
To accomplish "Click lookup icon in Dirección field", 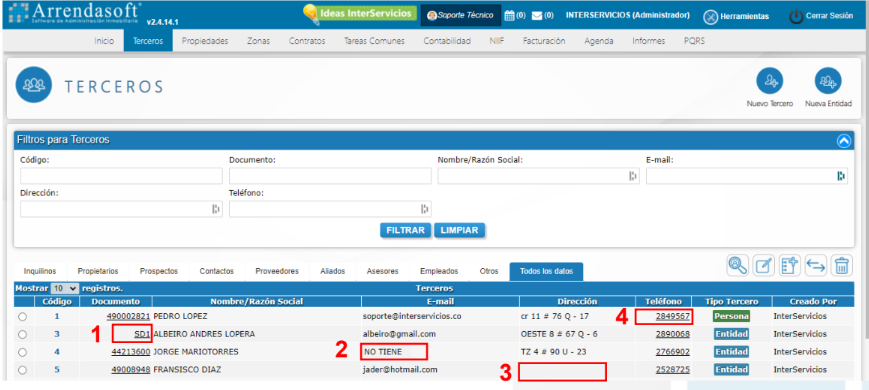I will pos(216,209).
